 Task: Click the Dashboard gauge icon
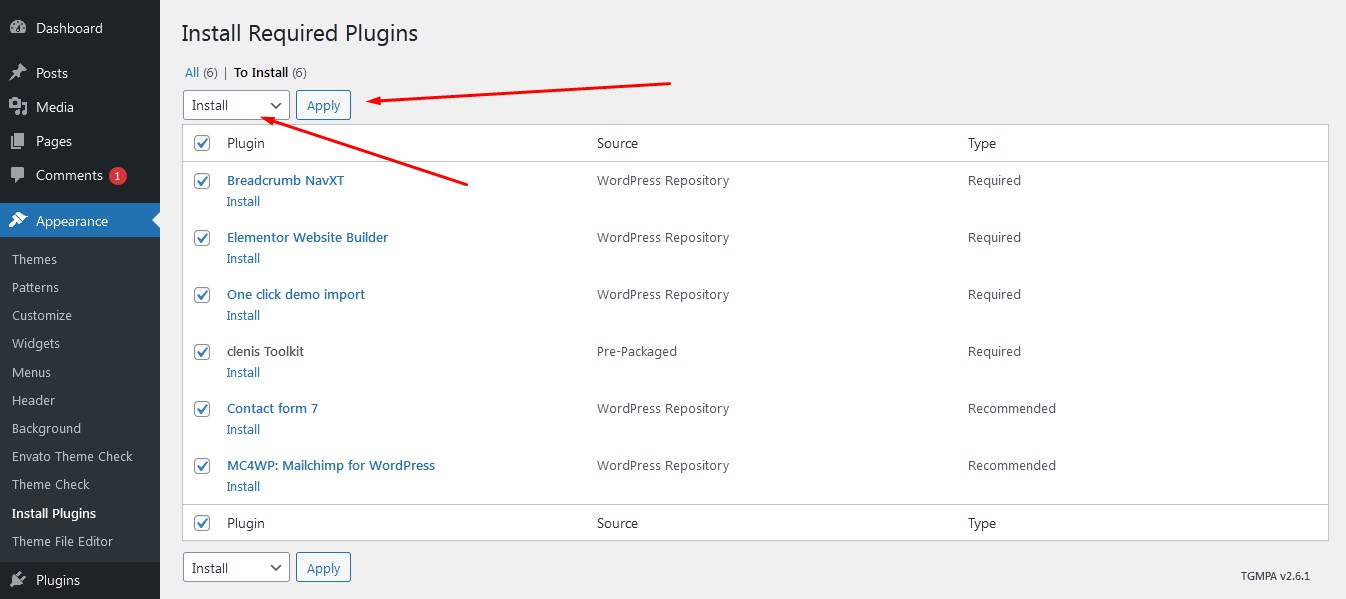(17, 28)
